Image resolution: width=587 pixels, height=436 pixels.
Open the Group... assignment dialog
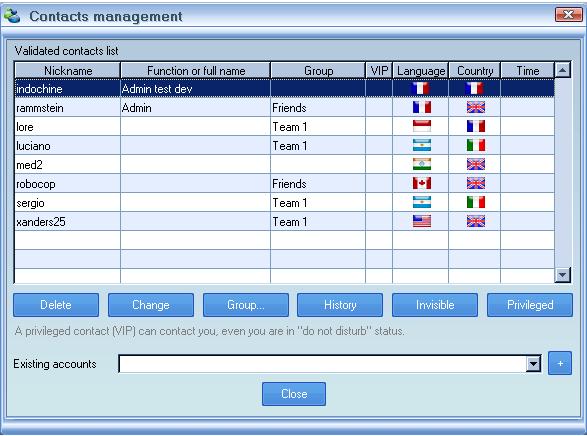tap(246, 305)
